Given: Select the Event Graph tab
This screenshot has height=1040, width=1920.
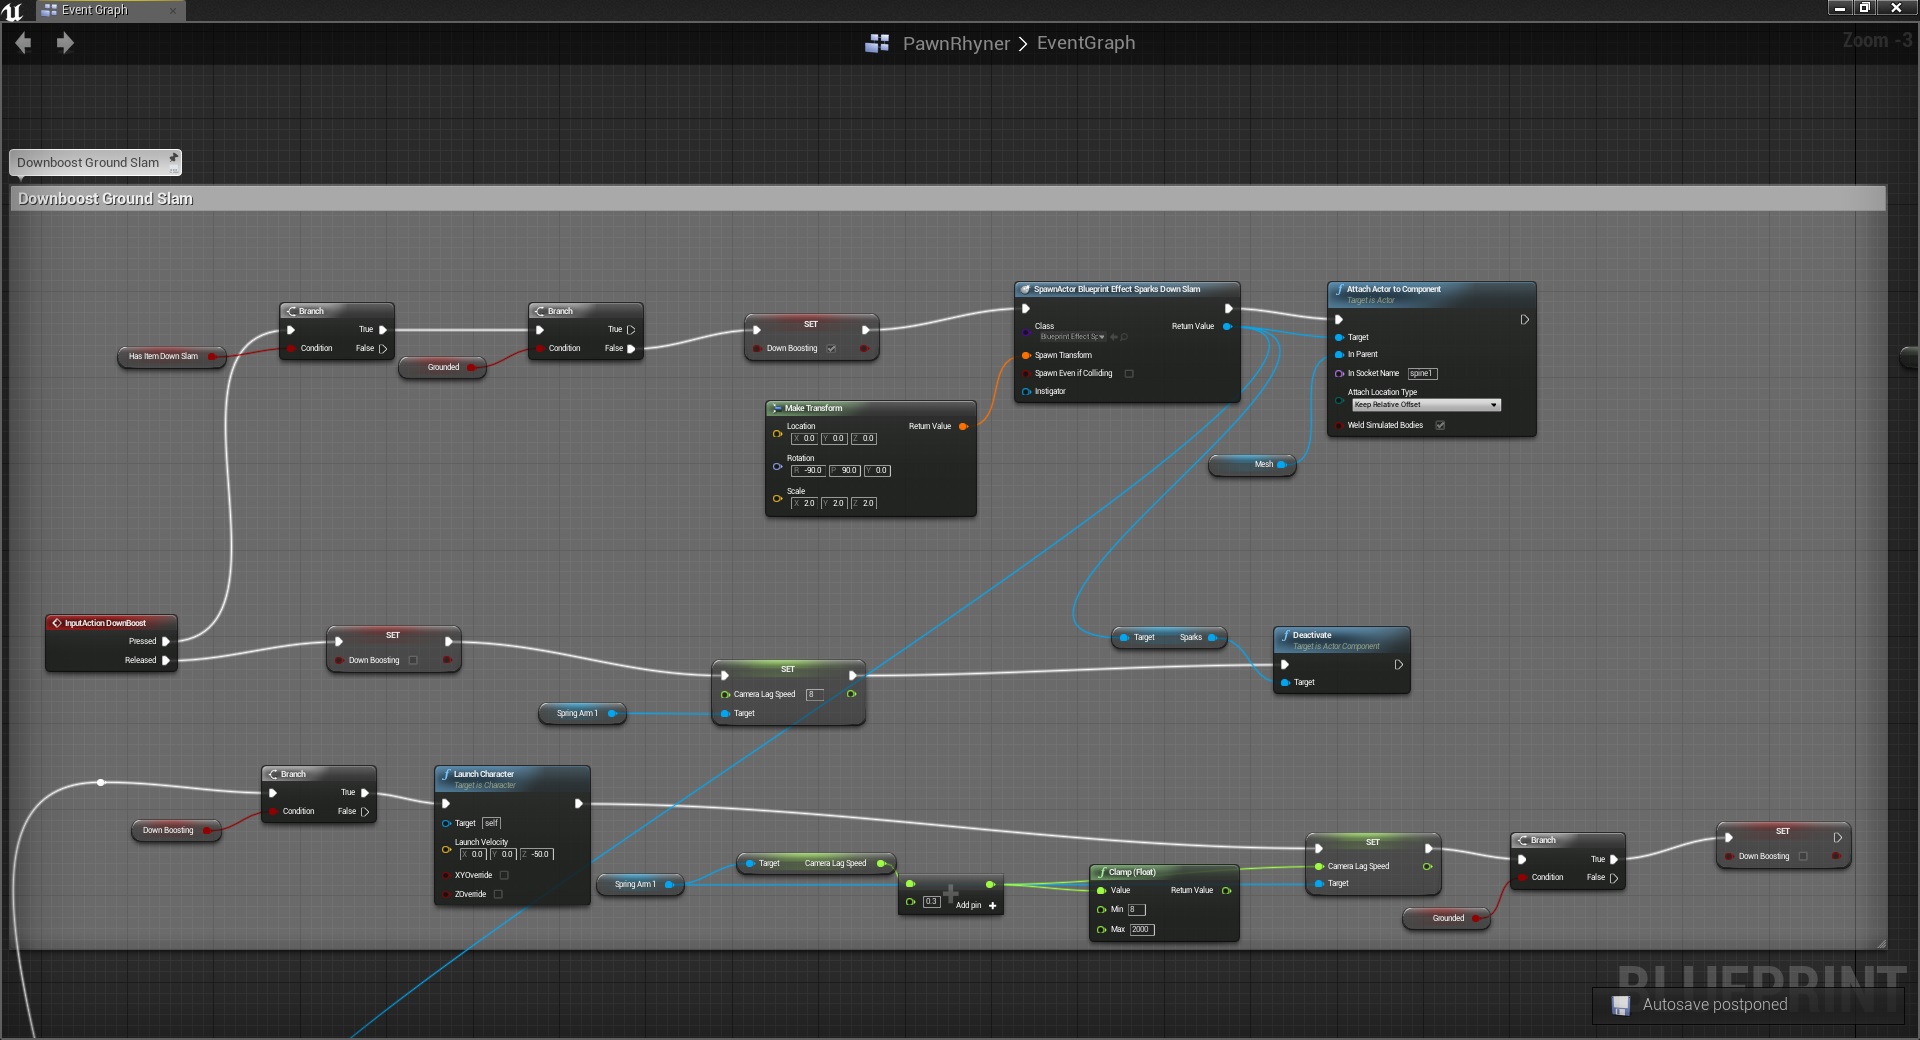Looking at the screenshot, I should click(94, 10).
